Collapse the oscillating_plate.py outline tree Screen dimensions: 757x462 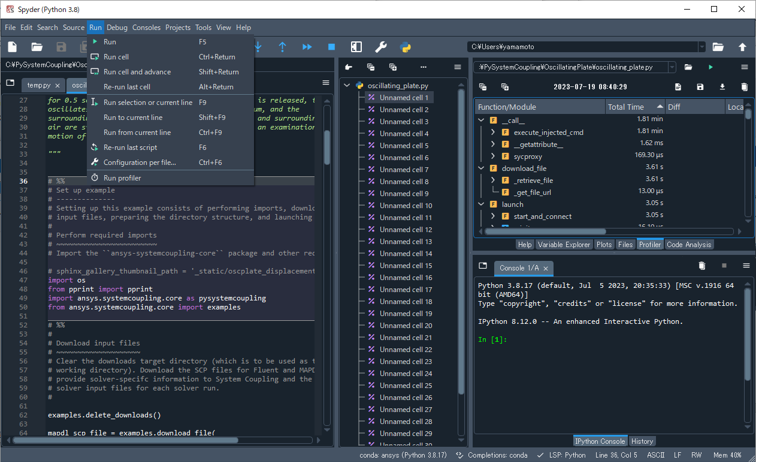coord(348,86)
